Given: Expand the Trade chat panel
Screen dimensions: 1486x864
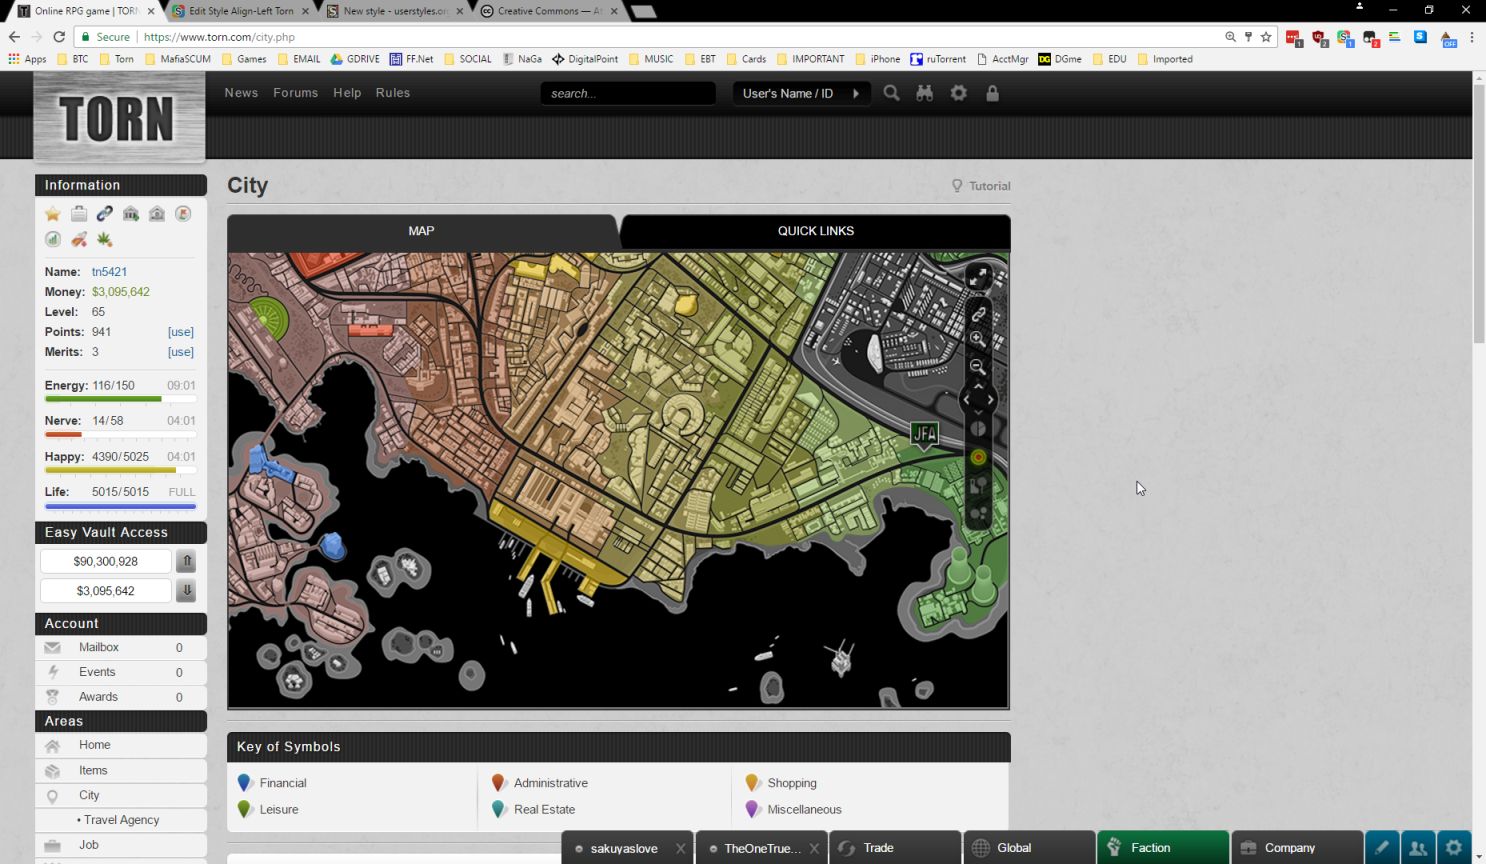Looking at the screenshot, I should coord(894,847).
